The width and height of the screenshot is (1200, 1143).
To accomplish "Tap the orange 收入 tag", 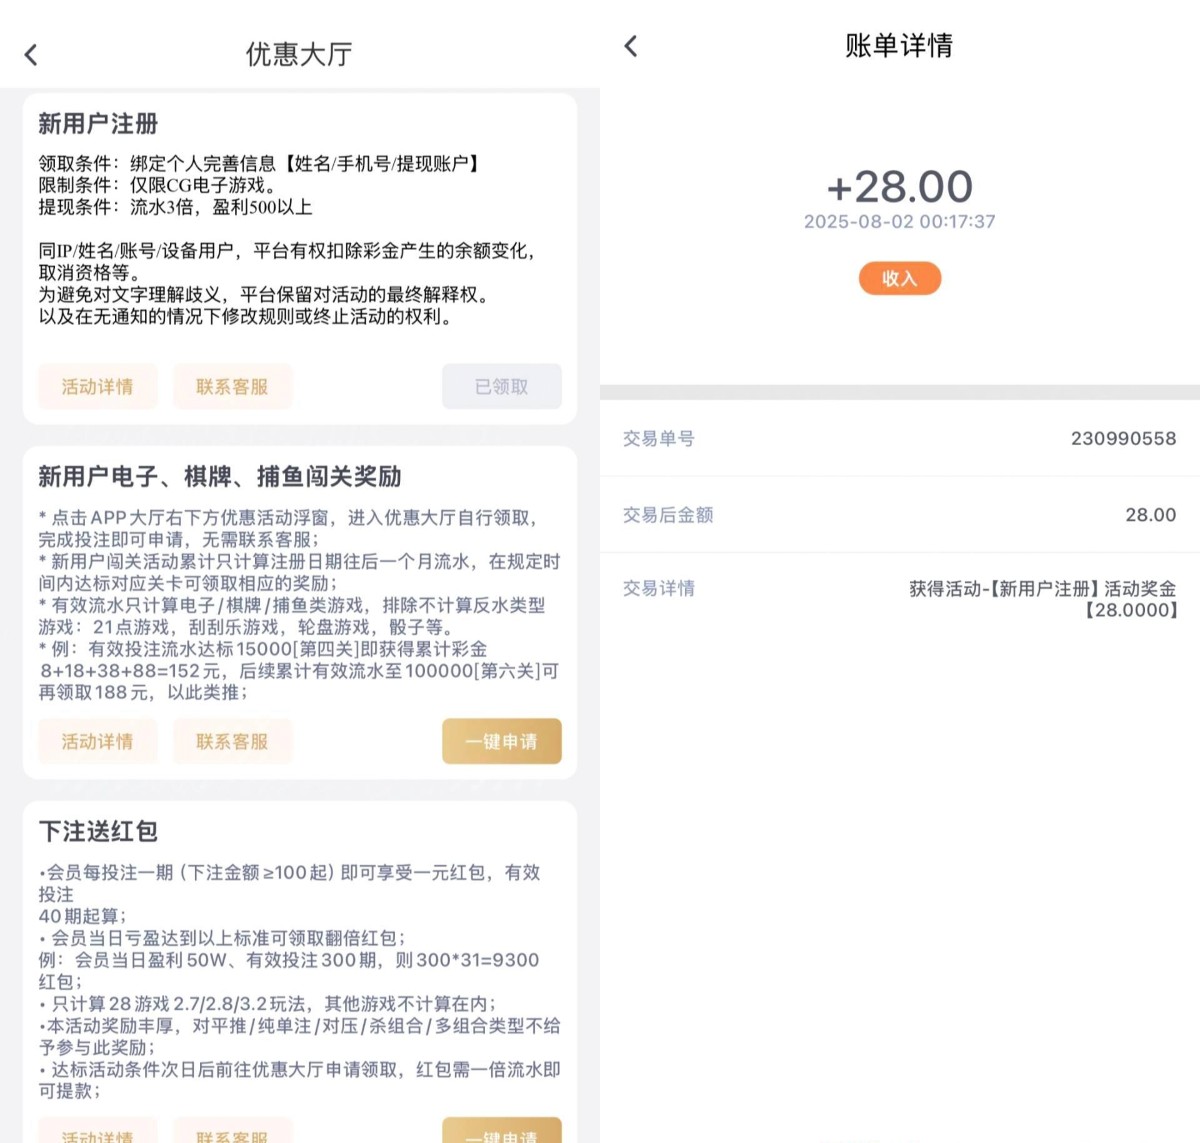I will [900, 278].
